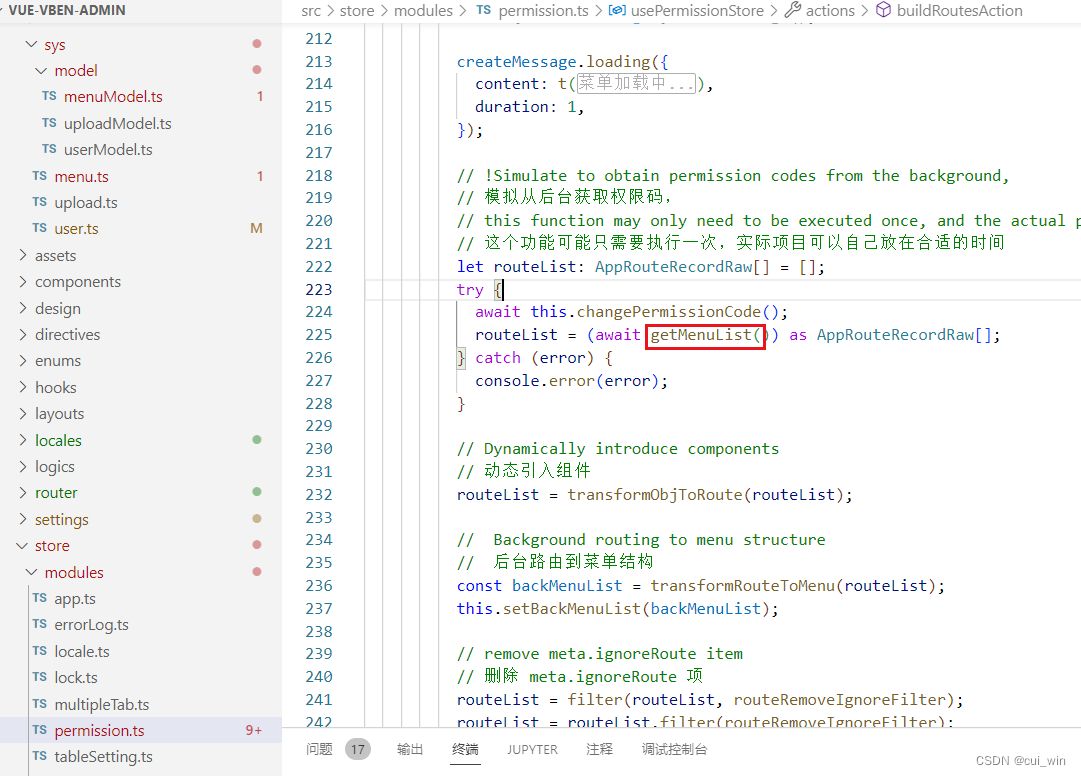The height and width of the screenshot is (776, 1081).
Task: Click the TS icon of menuModel.ts
Action: coord(49,96)
